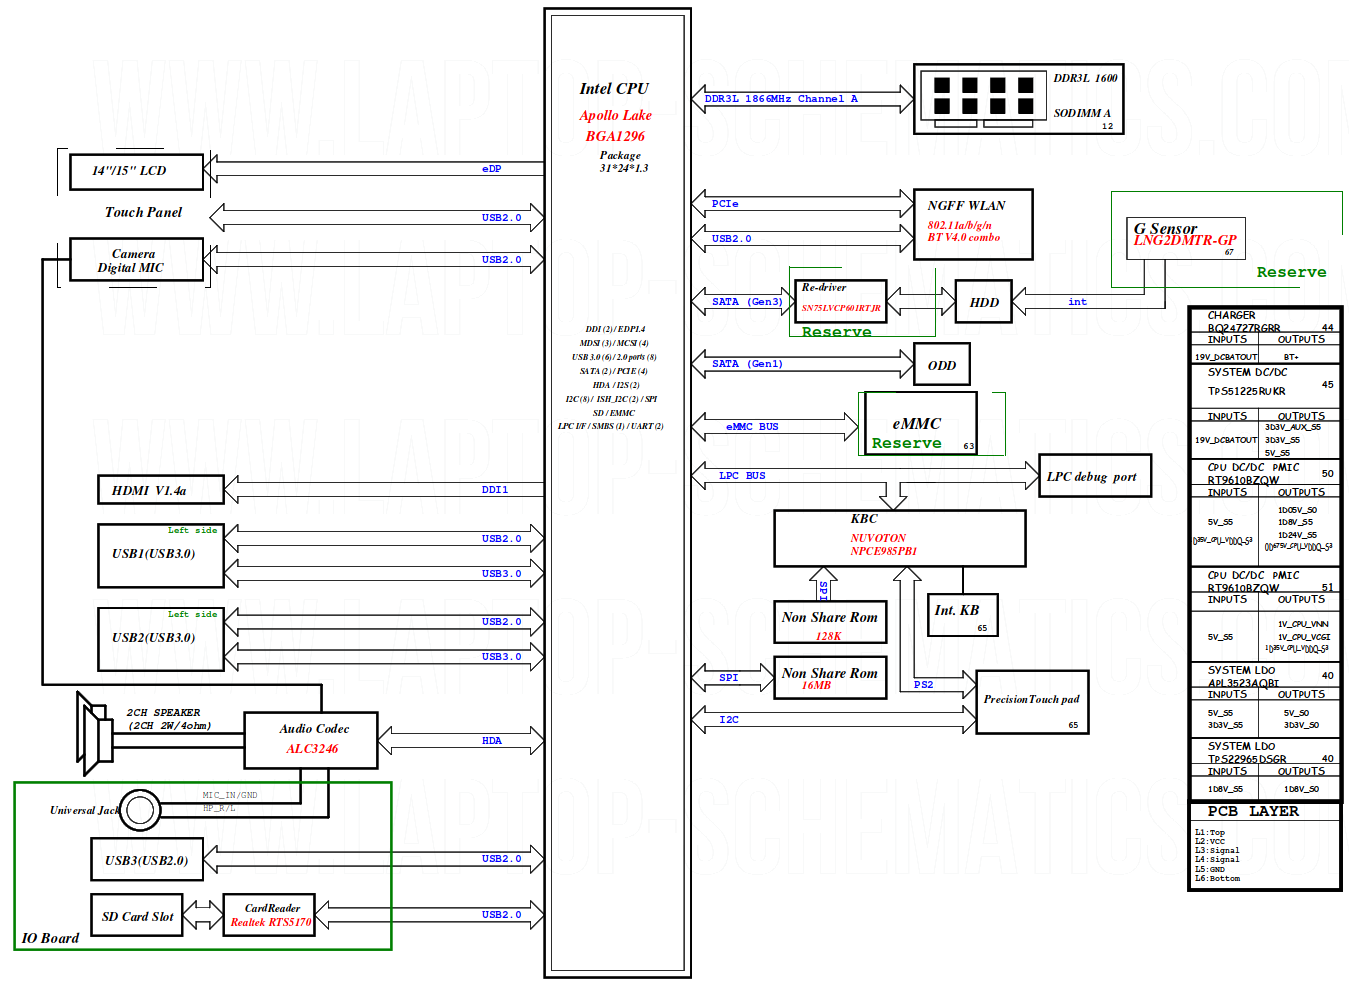Image resolution: width=1349 pixels, height=987 pixels.
Task: Click the MIC_IN/GND signal label
Action: pos(230,796)
